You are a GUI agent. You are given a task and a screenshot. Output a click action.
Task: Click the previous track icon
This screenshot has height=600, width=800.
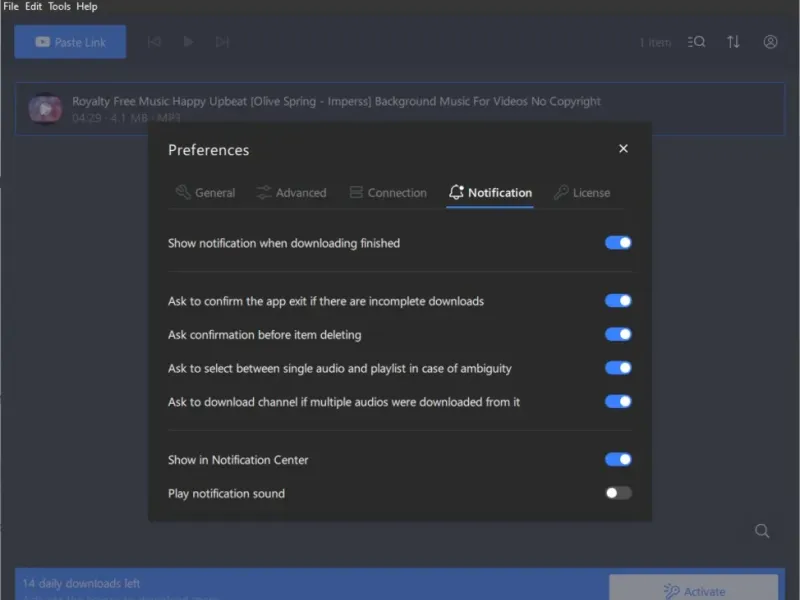154,42
